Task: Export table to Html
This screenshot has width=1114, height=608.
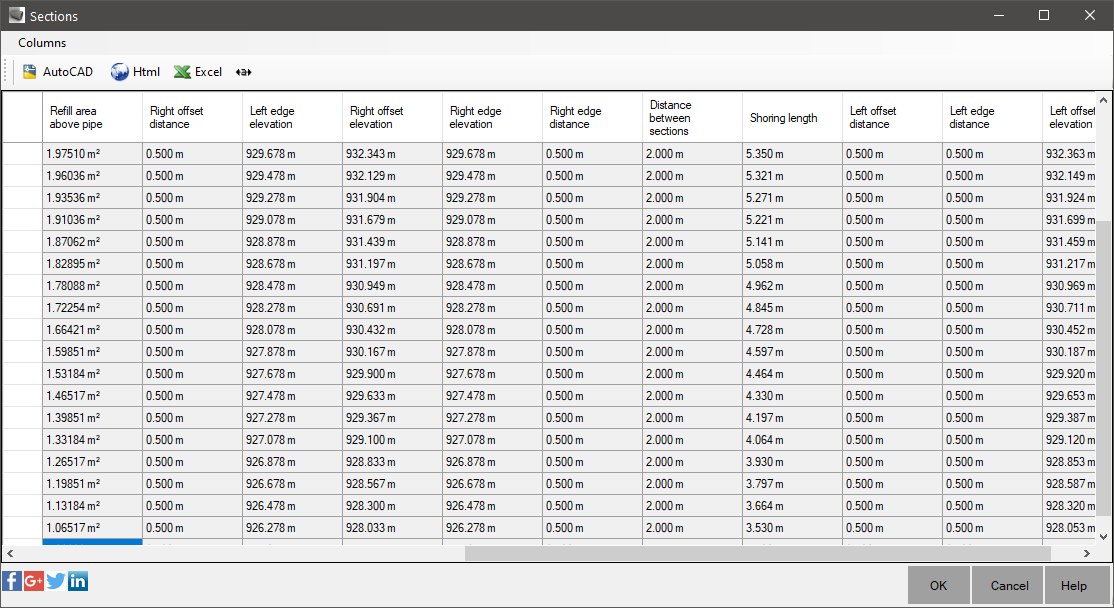Action: (136, 72)
